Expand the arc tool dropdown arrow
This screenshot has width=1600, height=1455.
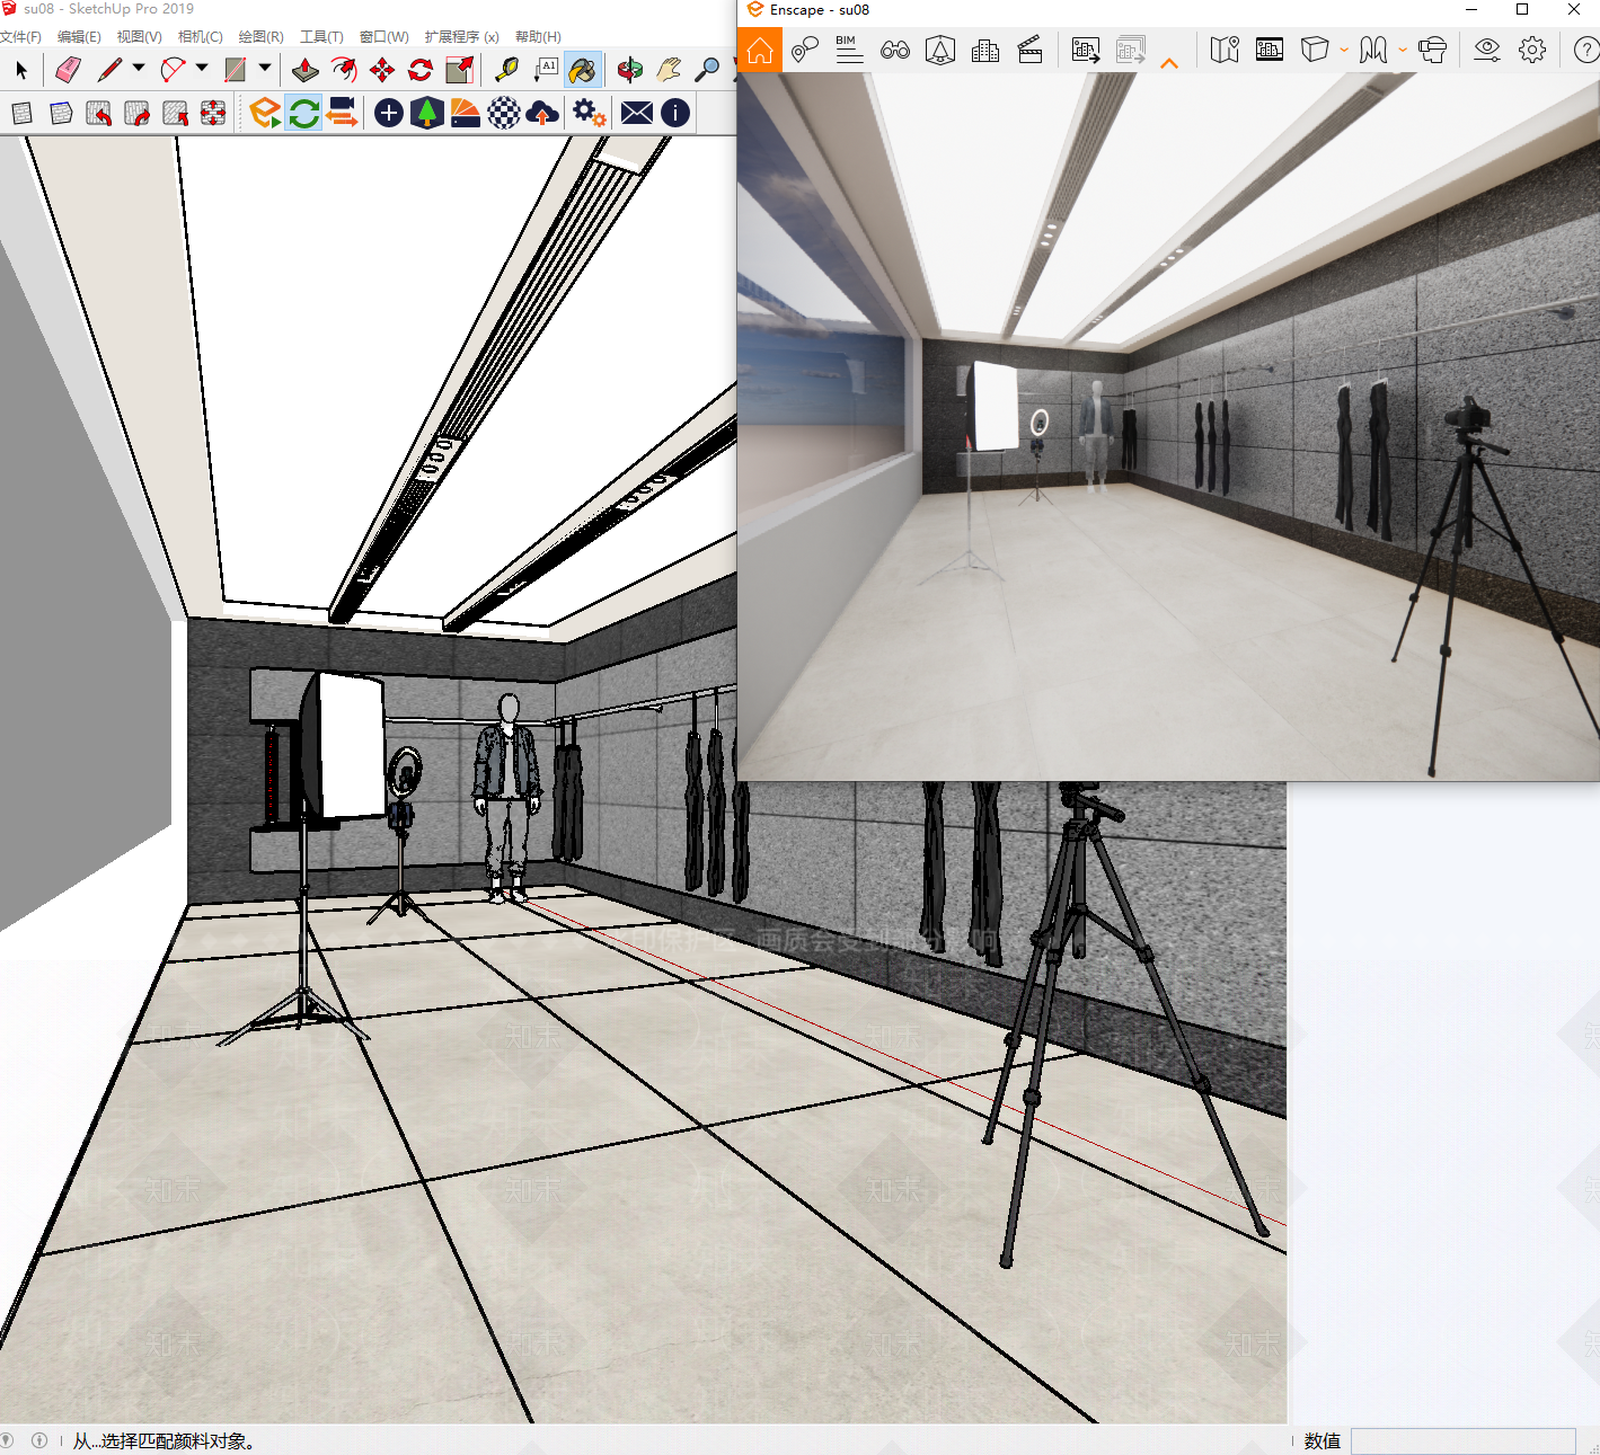tap(202, 68)
